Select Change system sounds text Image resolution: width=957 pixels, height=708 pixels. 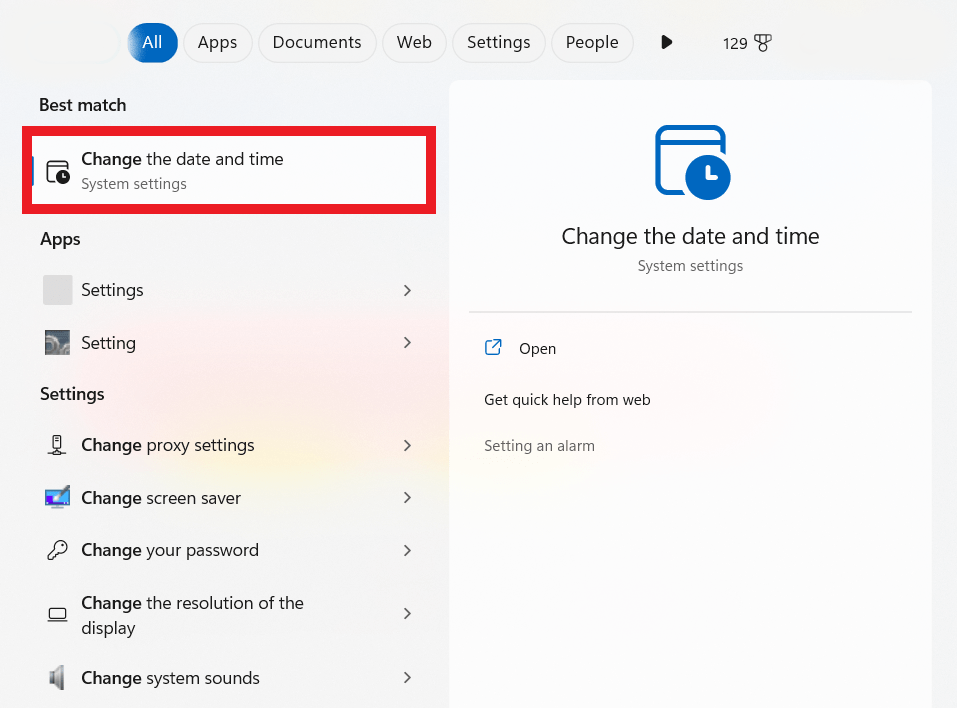(x=170, y=678)
